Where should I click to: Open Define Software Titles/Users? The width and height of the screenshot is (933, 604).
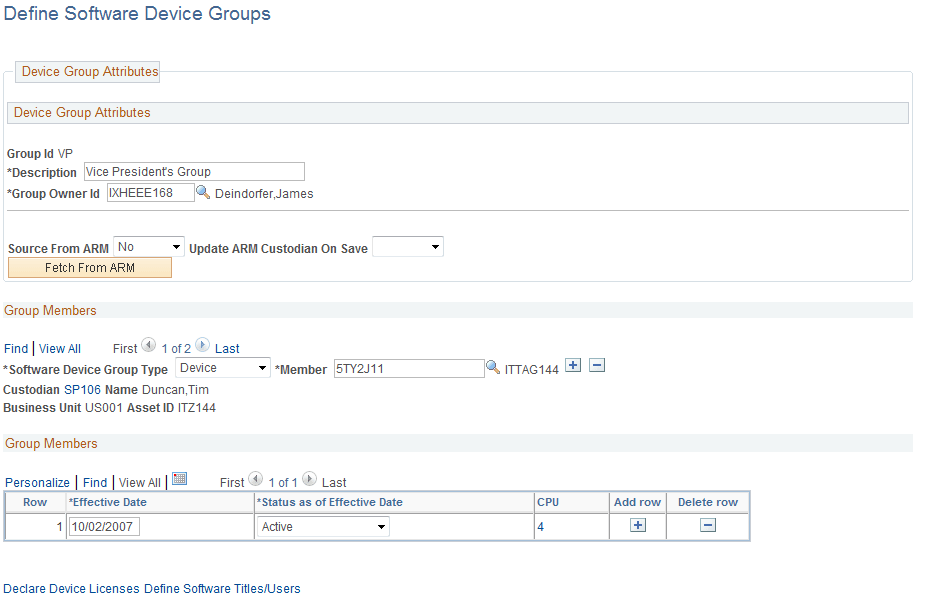pos(222,588)
